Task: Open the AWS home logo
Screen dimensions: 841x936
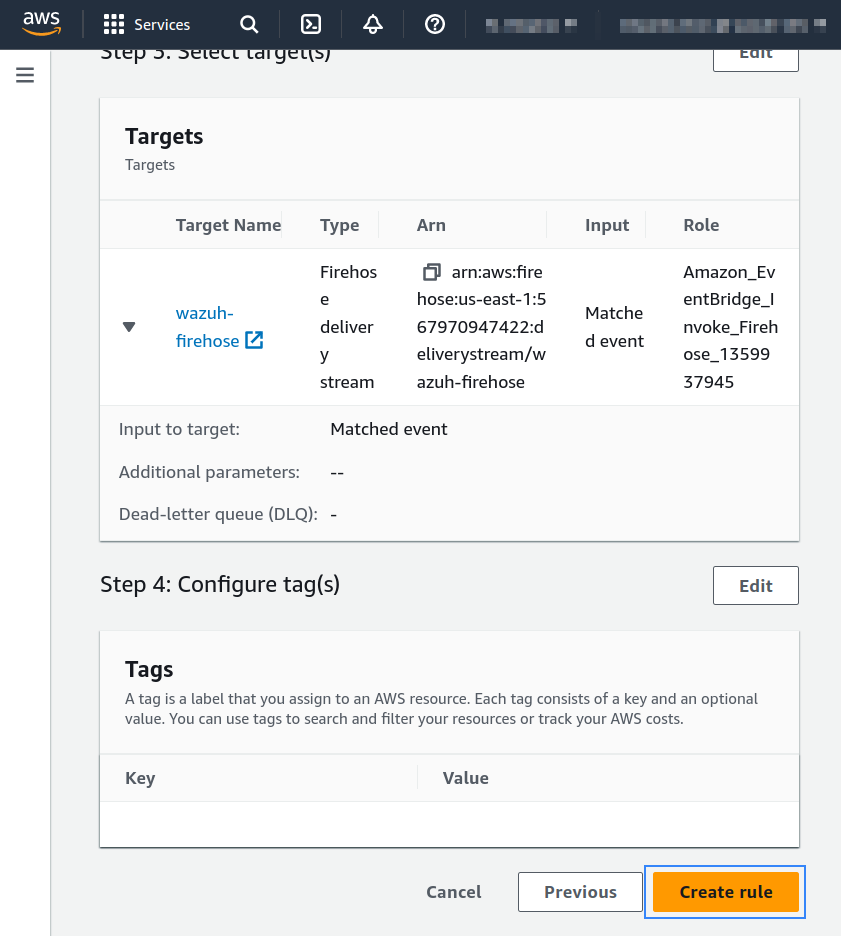Action: click(41, 24)
